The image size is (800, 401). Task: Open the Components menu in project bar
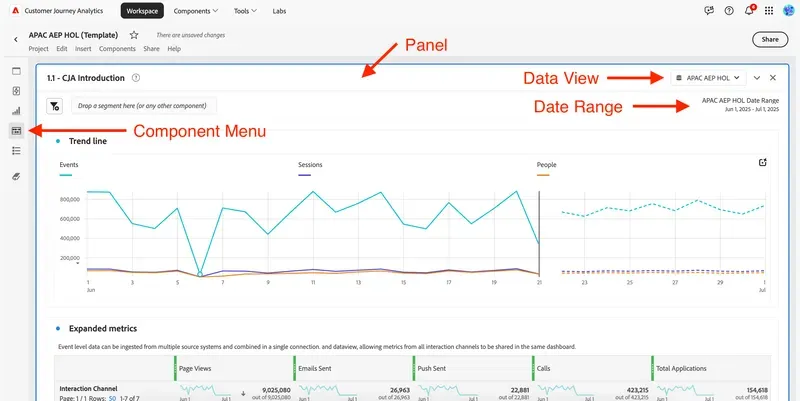117,49
